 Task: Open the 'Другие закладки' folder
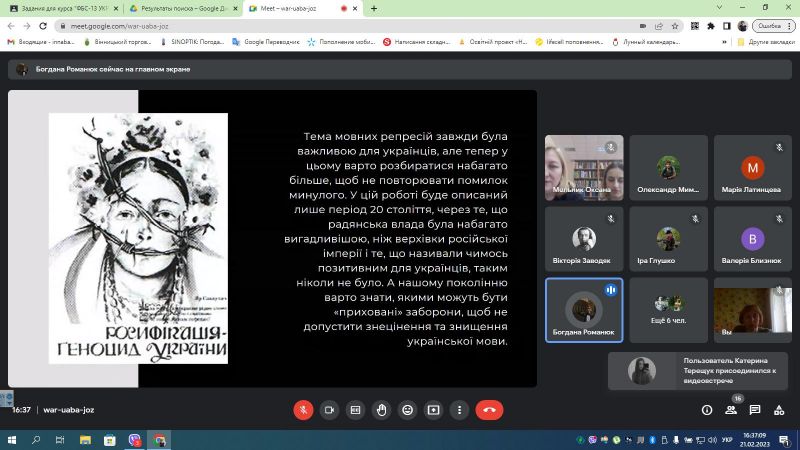[x=766, y=42]
